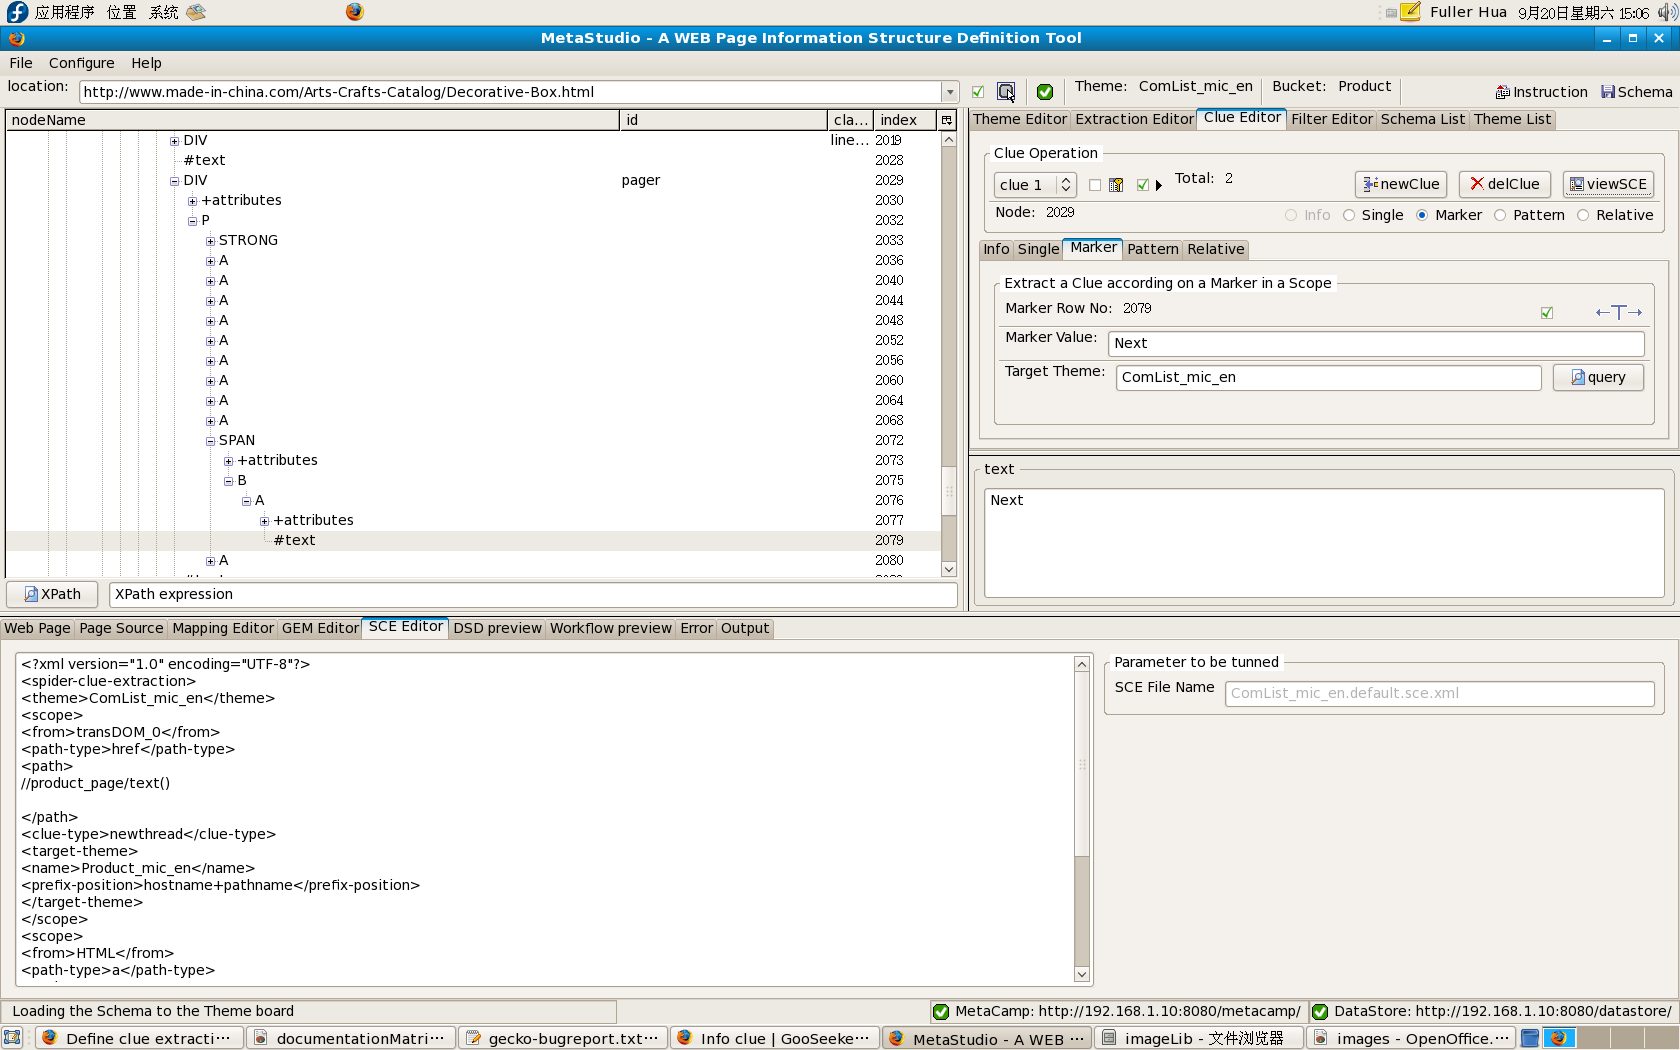1680x1050 pixels.
Task: Open the Schema List tab
Action: pyautogui.click(x=1422, y=119)
